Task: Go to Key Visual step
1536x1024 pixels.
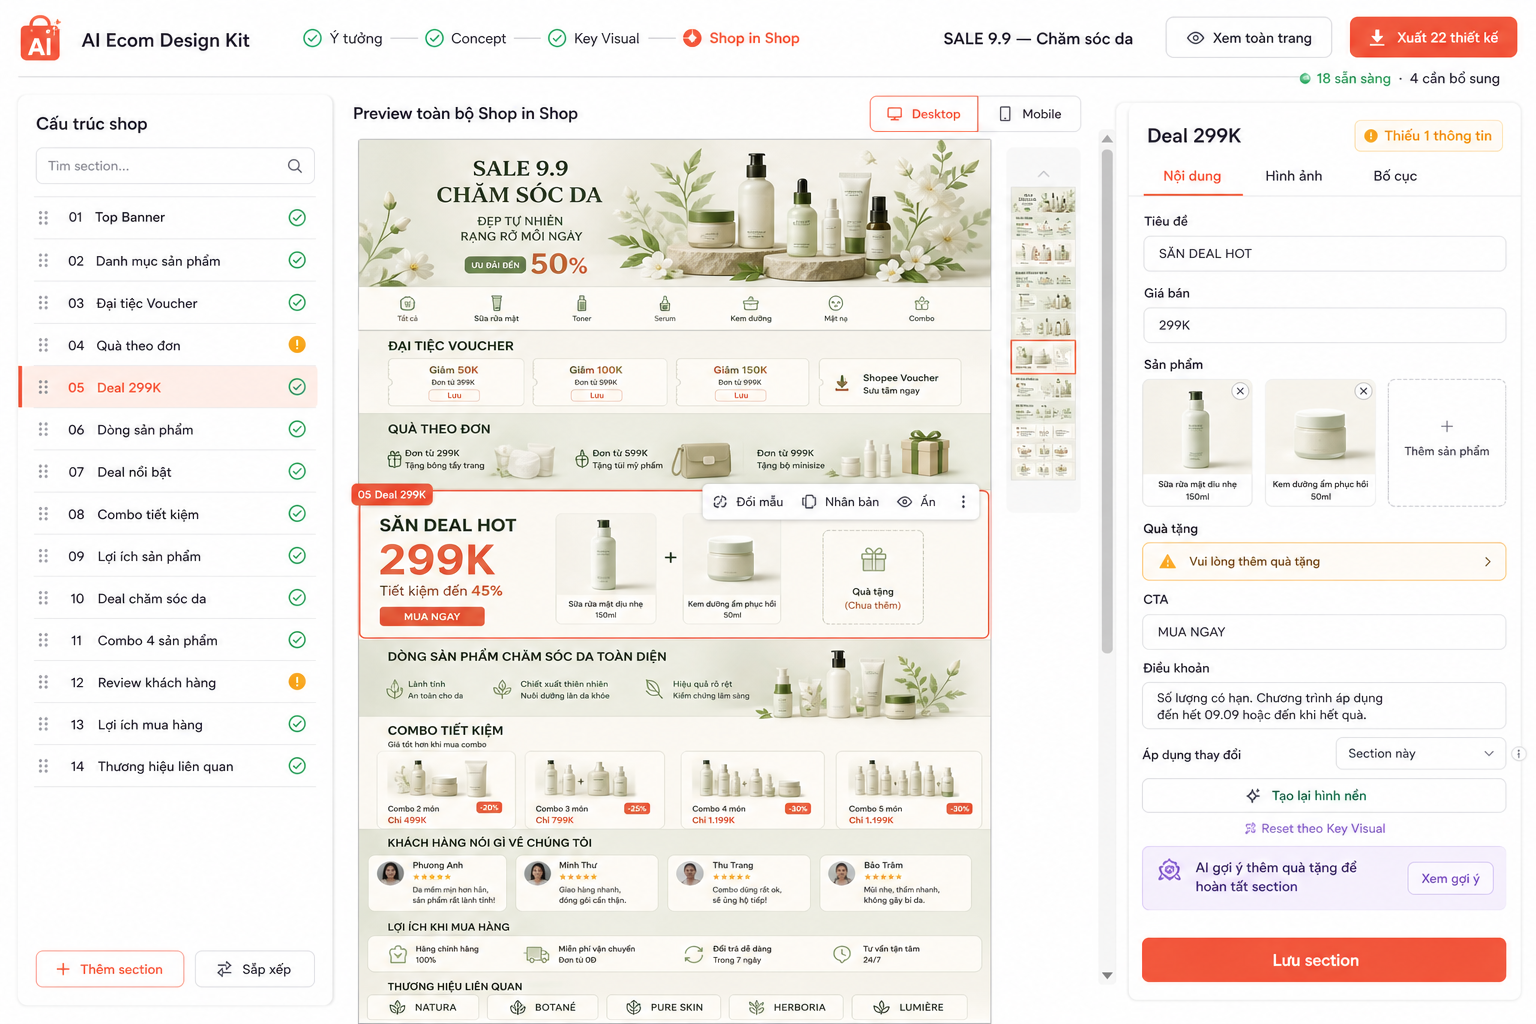Action: click(x=594, y=38)
